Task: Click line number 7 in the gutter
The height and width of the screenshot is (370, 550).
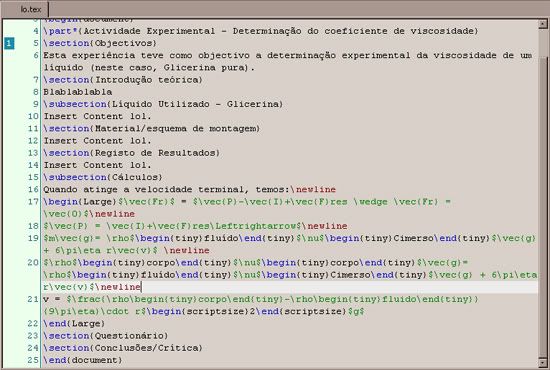Action: click(x=36, y=80)
